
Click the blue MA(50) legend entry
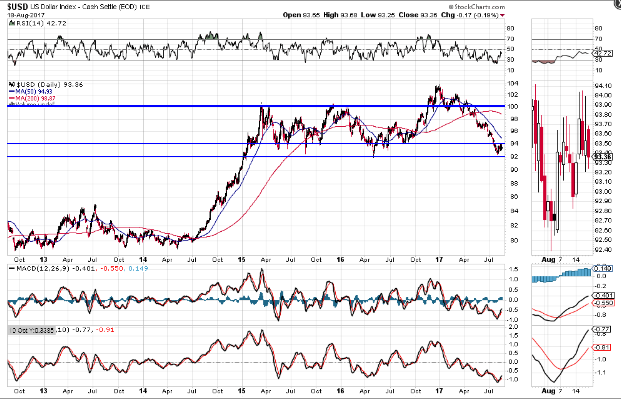pyautogui.click(x=30, y=92)
